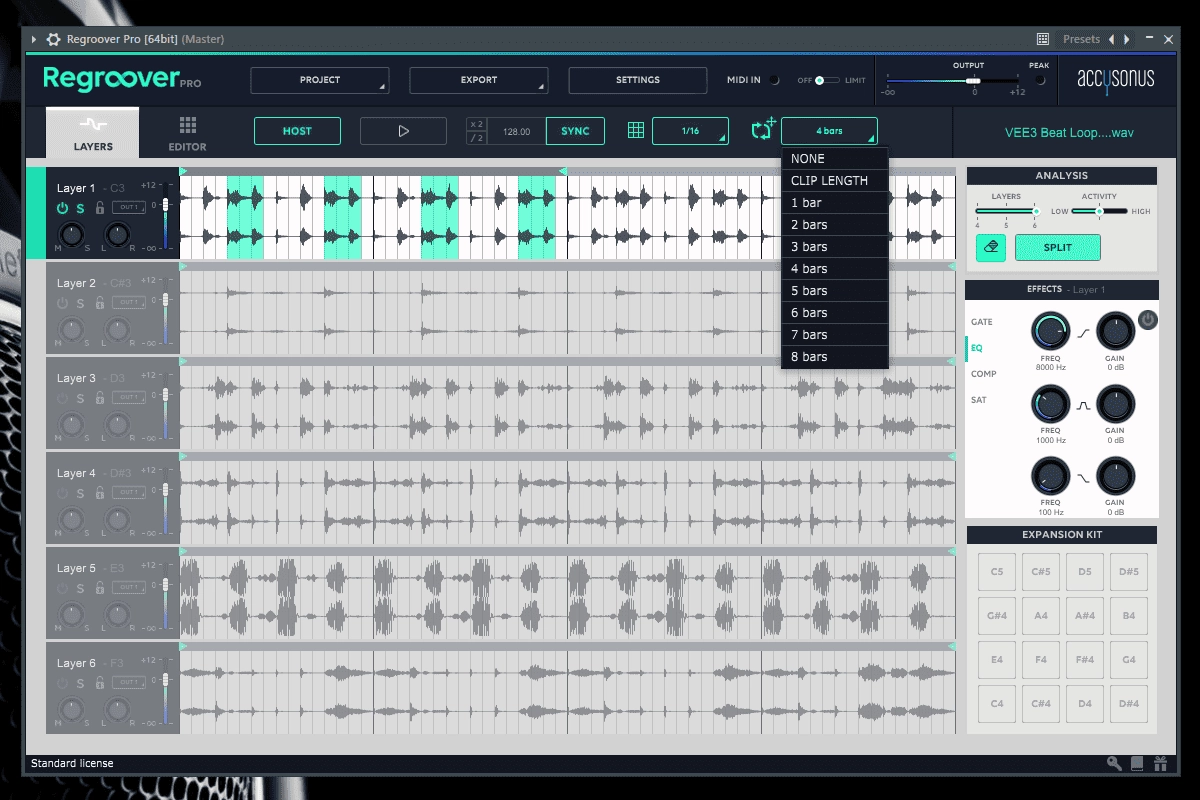Image resolution: width=1200 pixels, height=800 pixels.
Task: Click the low-shelf EQ band shape icon
Action: (1082, 479)
